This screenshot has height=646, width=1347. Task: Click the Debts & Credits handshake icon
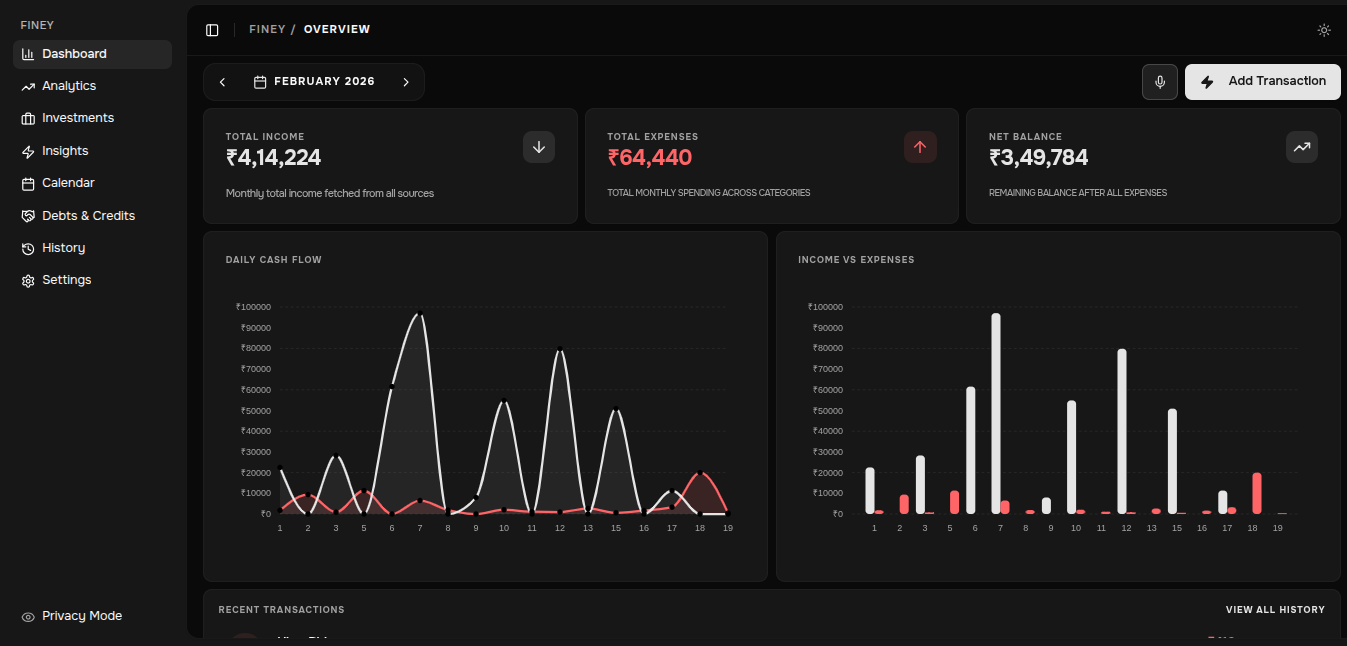(28, 216)
